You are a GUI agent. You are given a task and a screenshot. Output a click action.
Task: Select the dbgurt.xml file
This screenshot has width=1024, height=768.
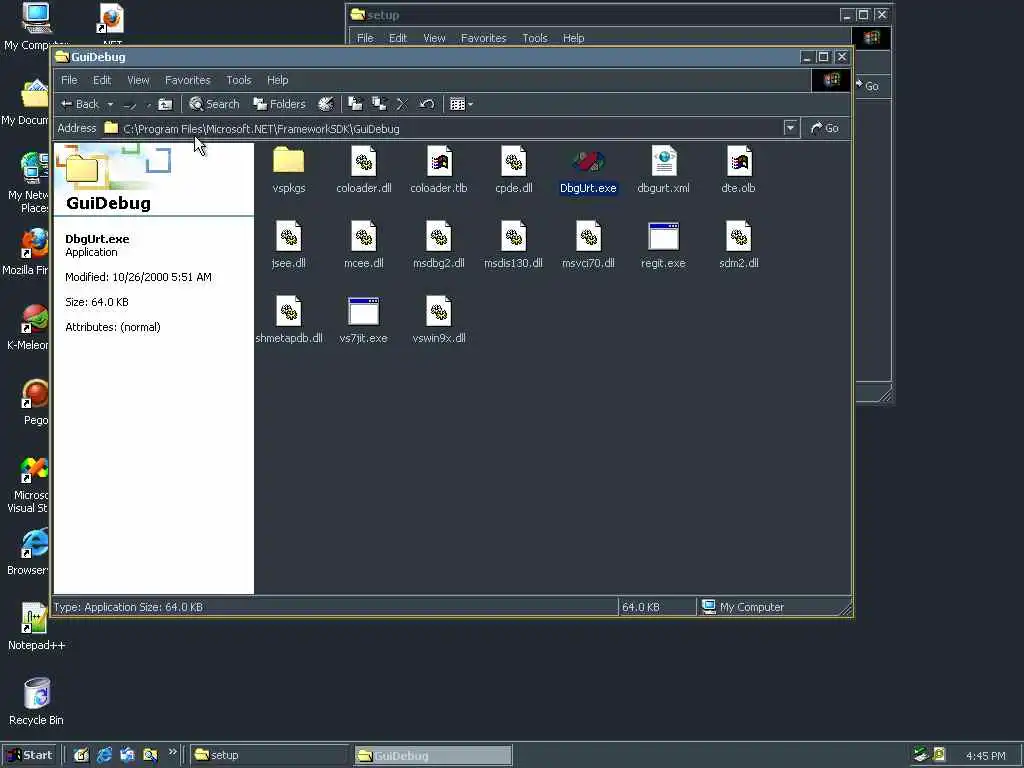(664, 170)
